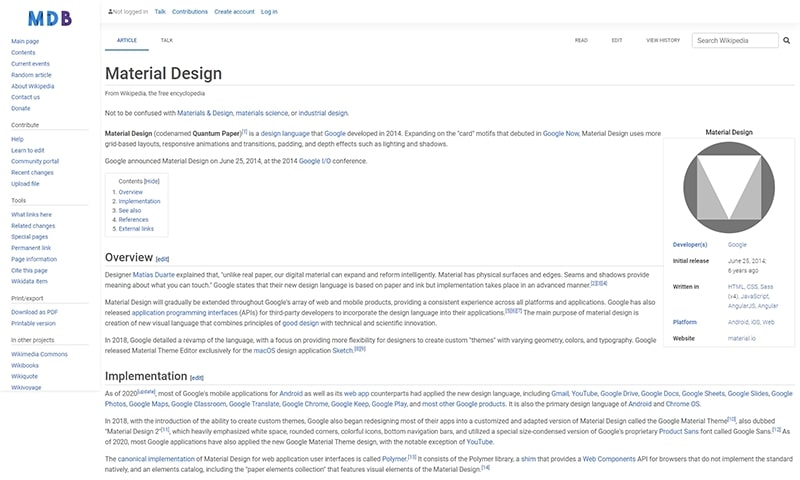Open Permanent link
Viewport: 800px width, 480px height.
pos(31,248)
